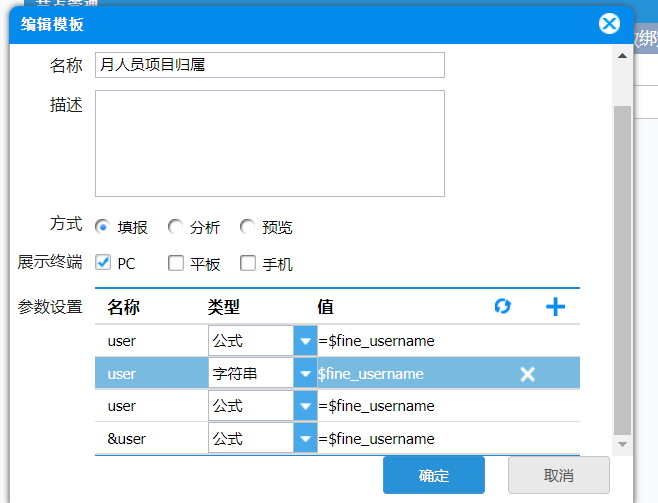Click the 名称 column header
The image size is (658, 503).
(123, 307)
